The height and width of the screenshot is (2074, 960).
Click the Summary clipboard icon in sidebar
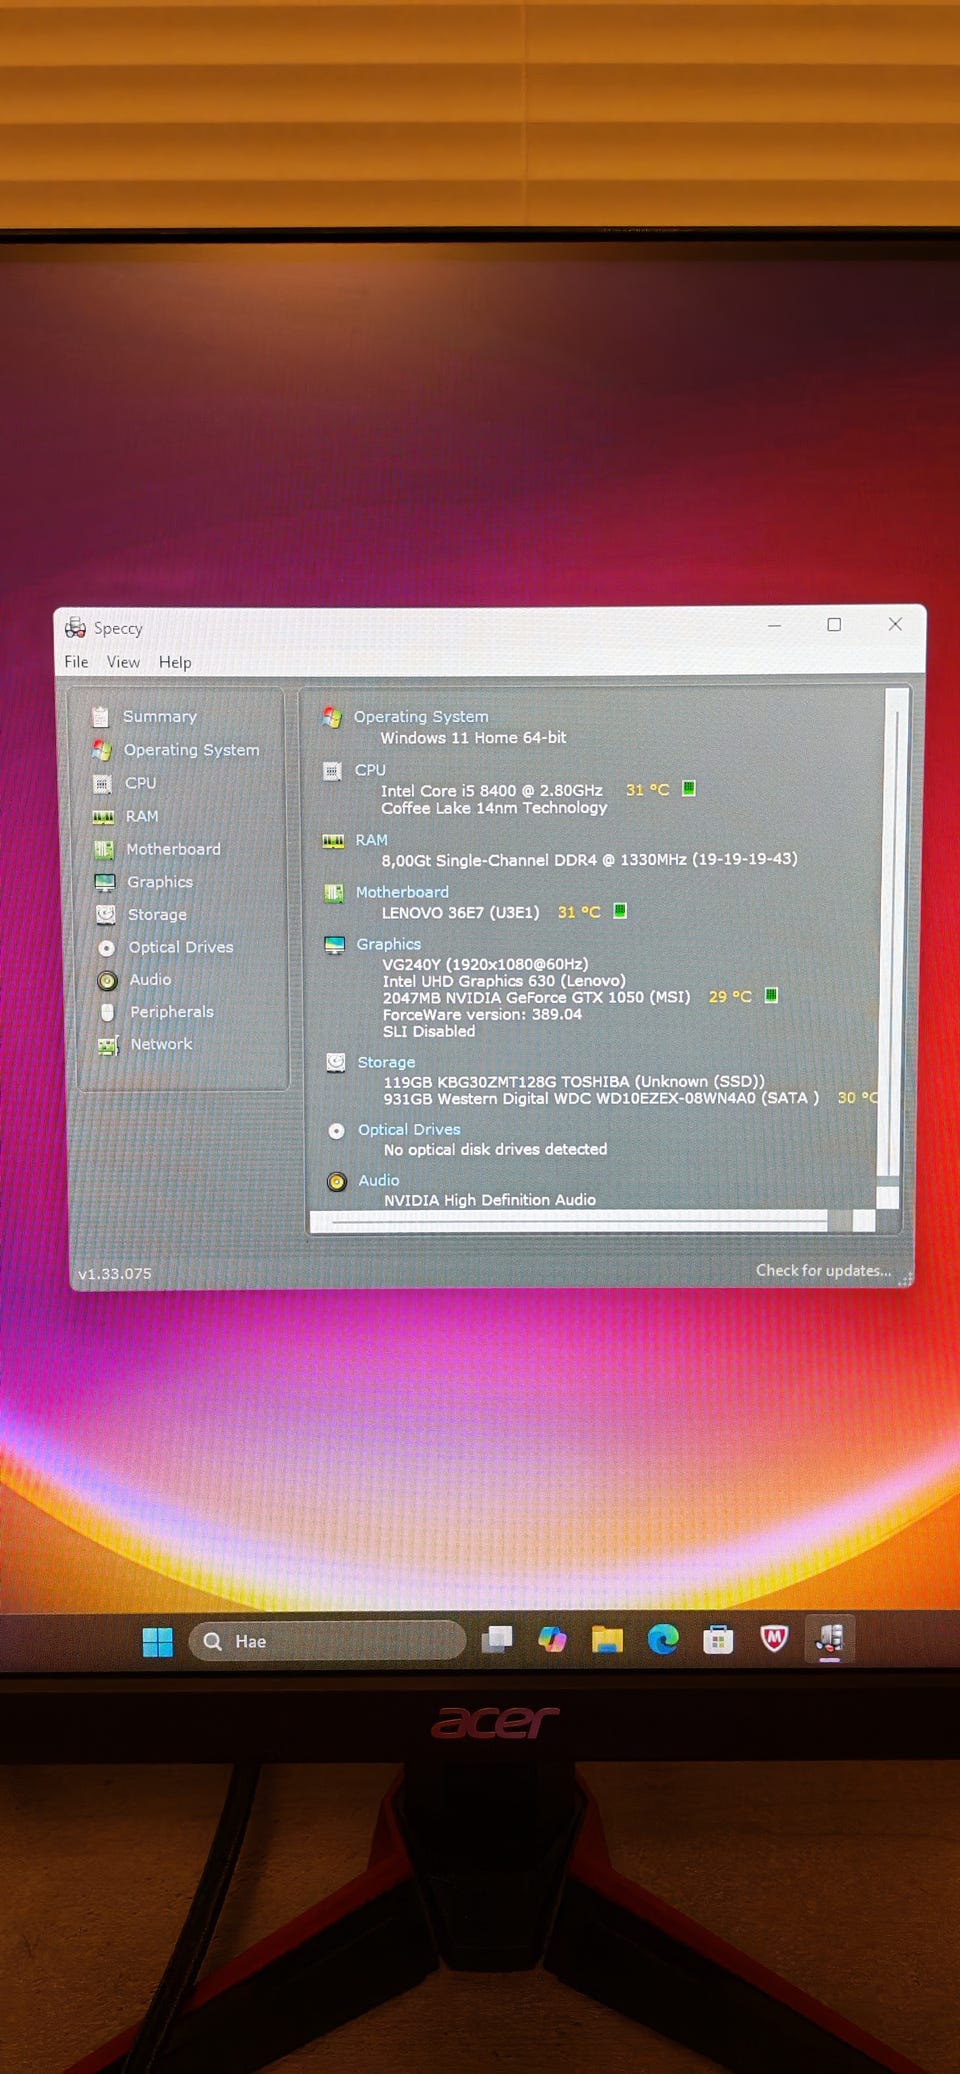coord(100,716)
